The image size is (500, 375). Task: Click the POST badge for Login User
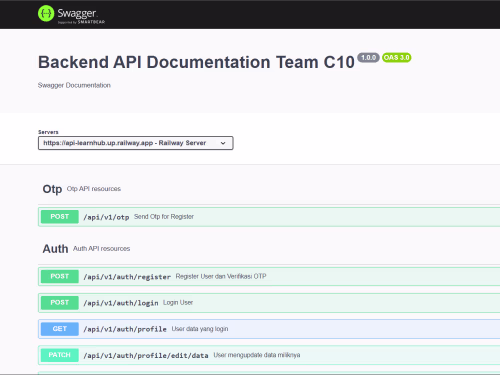coord(60,303)
